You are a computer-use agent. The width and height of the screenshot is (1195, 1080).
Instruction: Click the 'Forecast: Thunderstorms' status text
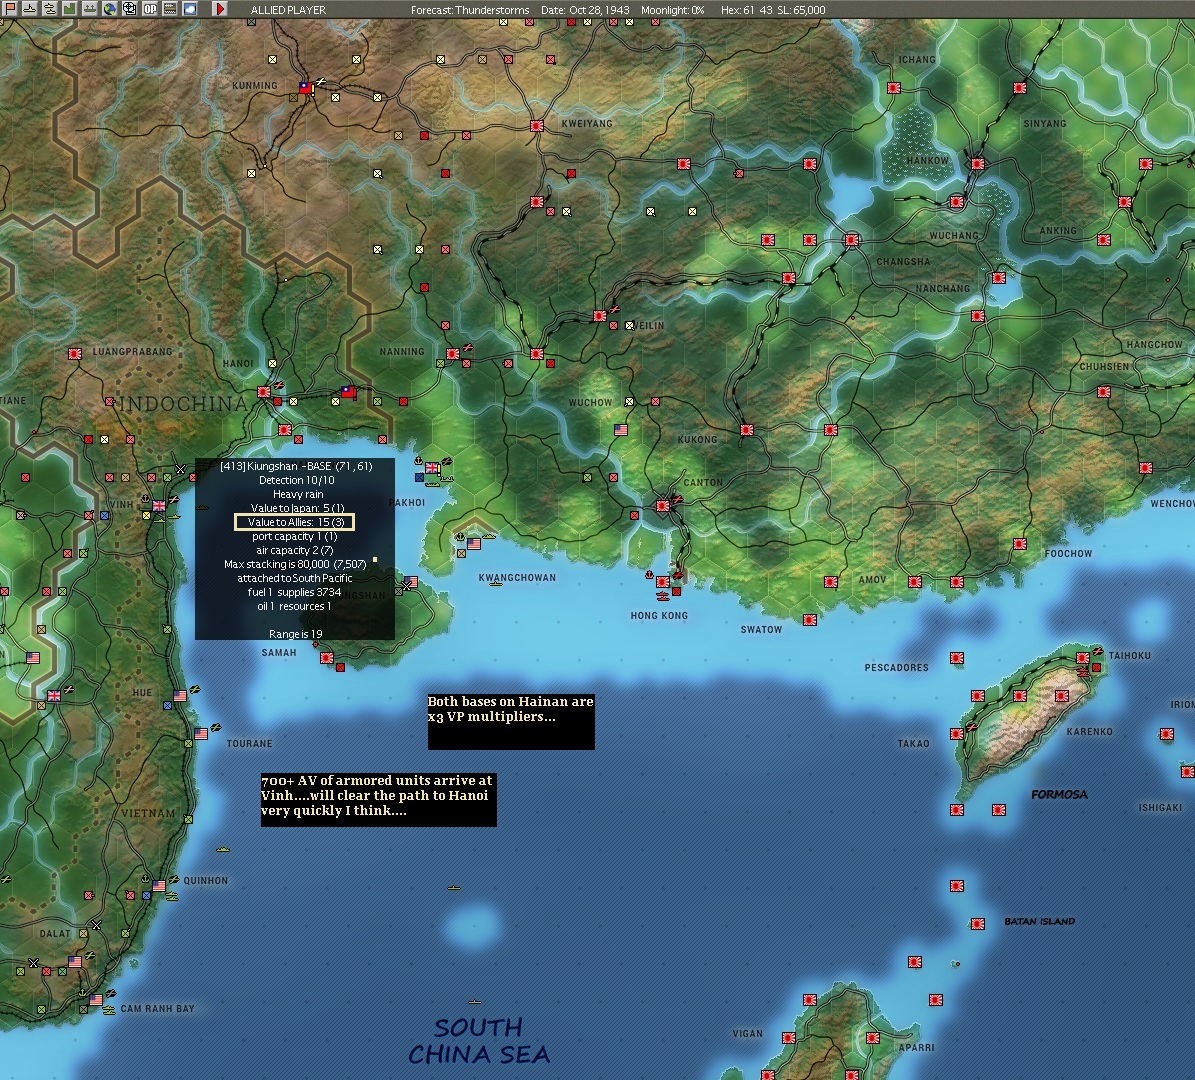[469, 10]
